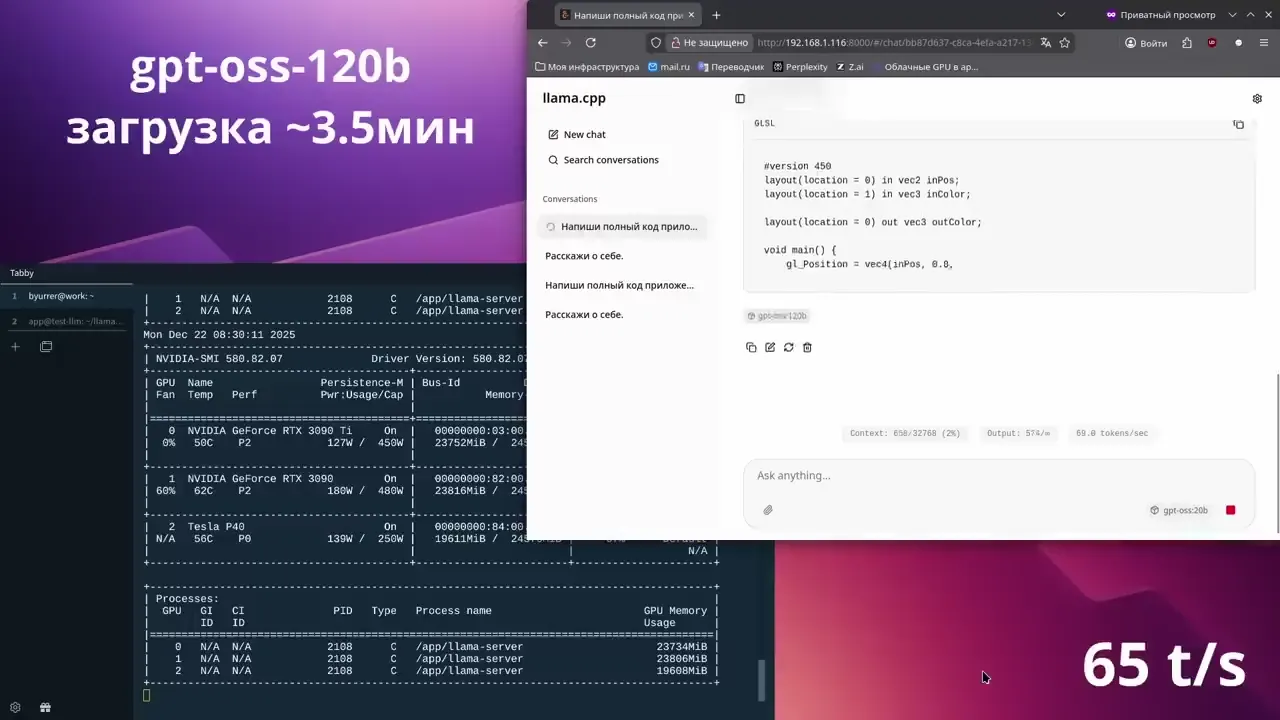Click the gpt-oss-120b model badge
This screenshot has width=1280, height=720.
(777, 316)
